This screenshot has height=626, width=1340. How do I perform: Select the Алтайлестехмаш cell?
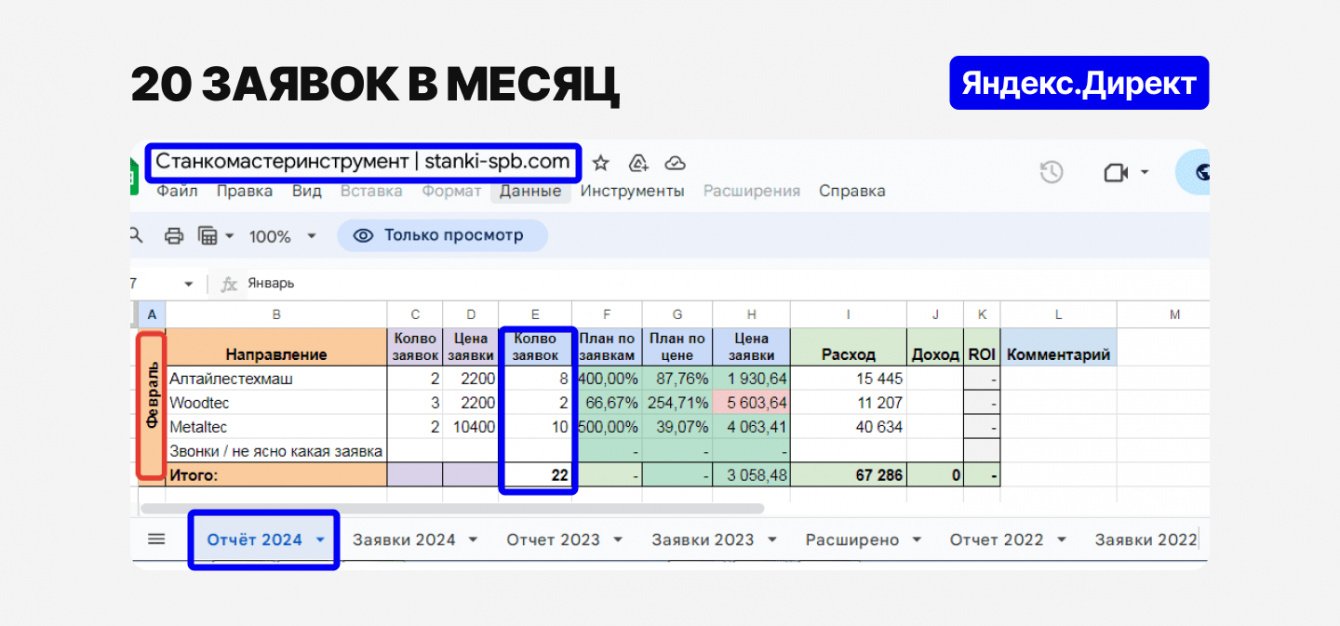pos(276,378)
